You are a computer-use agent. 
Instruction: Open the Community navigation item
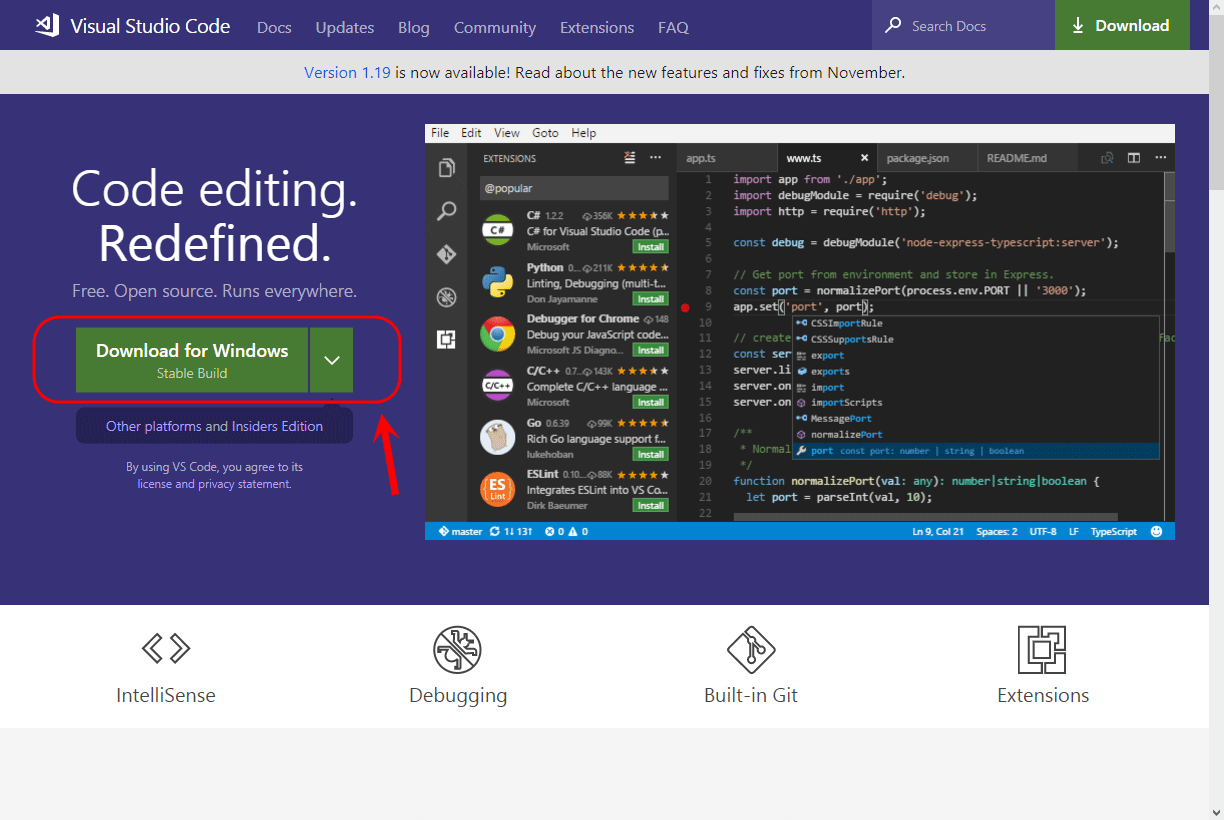495,27
